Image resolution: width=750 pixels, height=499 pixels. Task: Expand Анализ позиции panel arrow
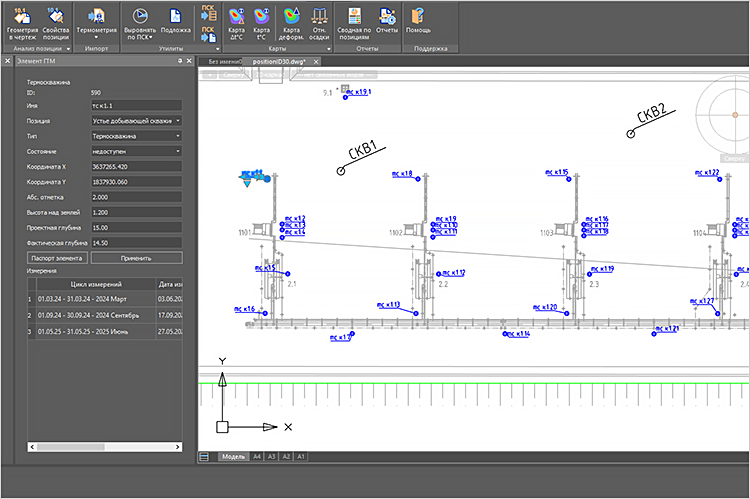point(68,49)
